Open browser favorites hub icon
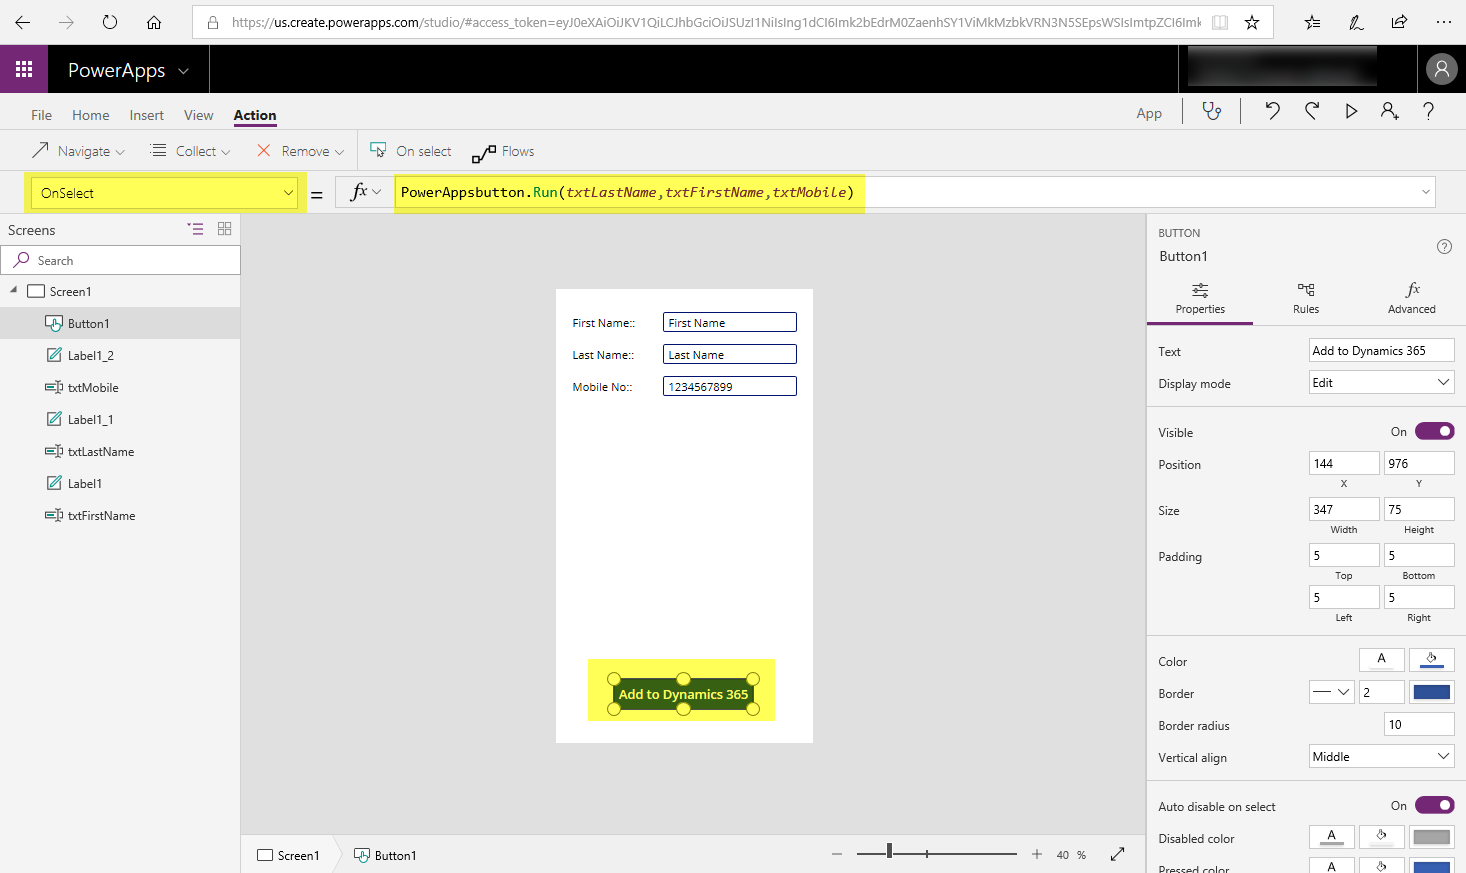Screen dimensions: 1466x873 (x=1312, y=22)
